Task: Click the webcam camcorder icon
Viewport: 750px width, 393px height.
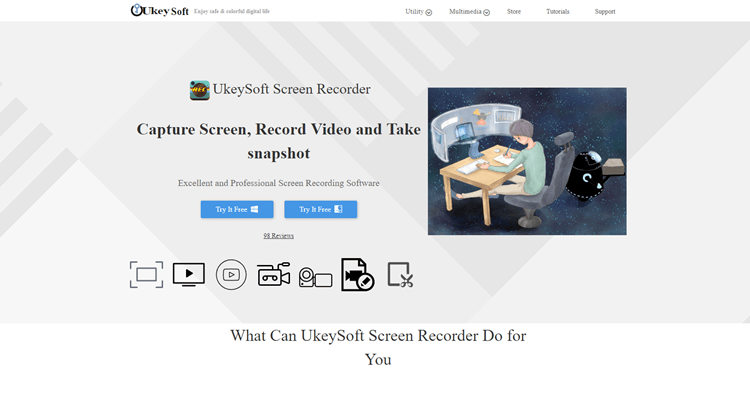Action: click(x=315, y=277)
